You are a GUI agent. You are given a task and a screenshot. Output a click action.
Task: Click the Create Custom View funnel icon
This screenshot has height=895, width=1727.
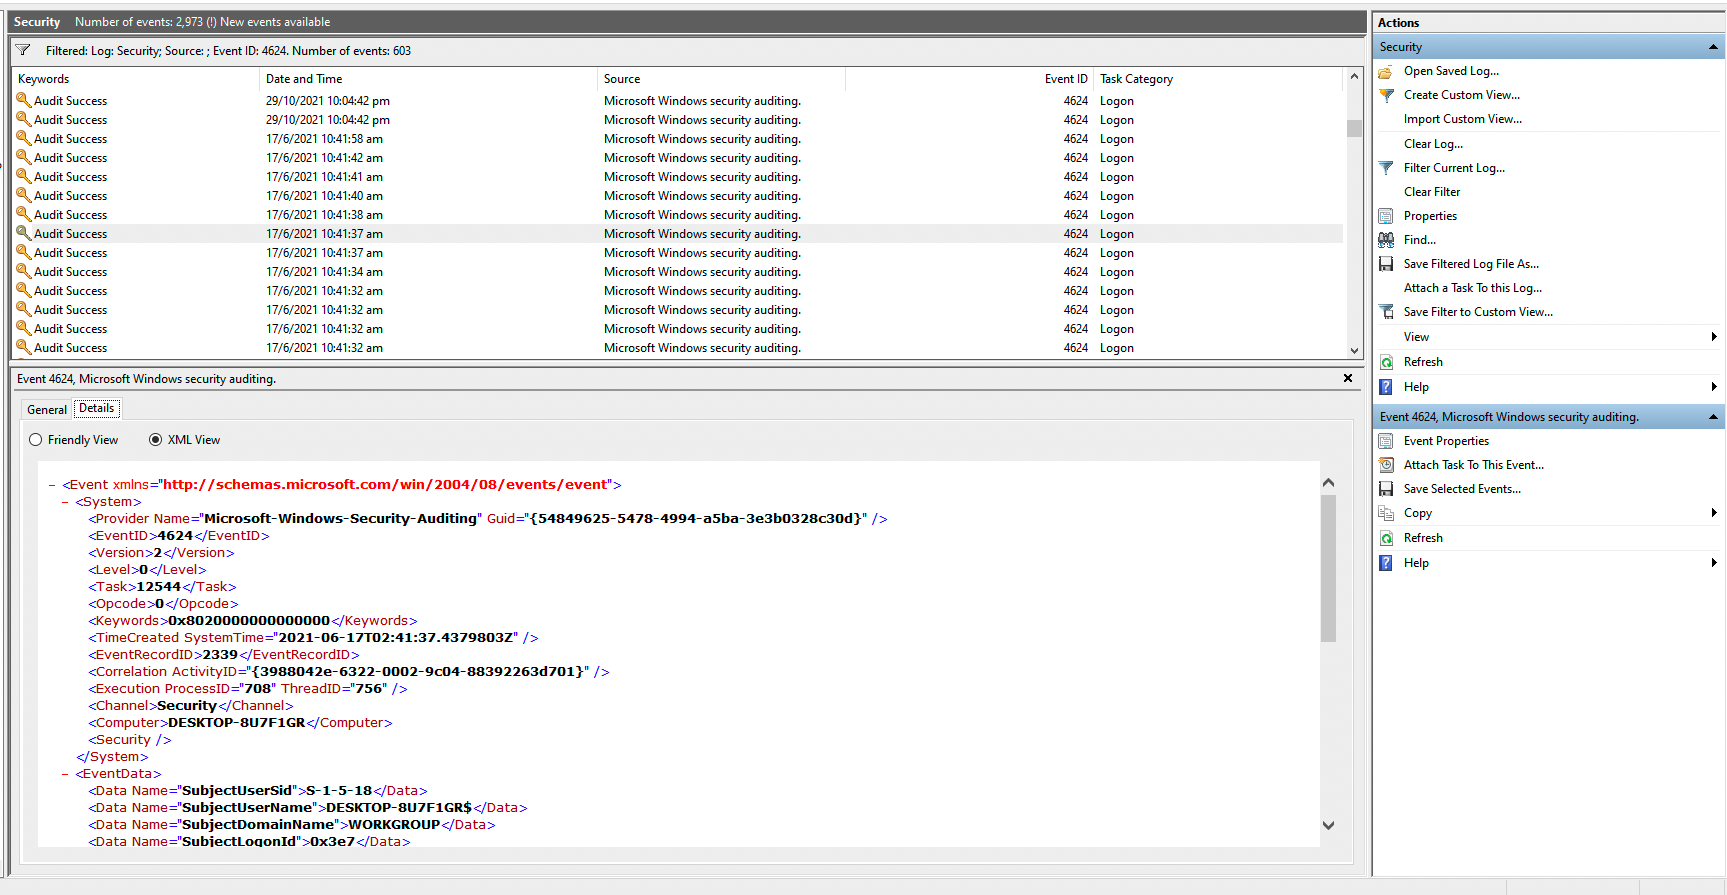pos(1386,96)
